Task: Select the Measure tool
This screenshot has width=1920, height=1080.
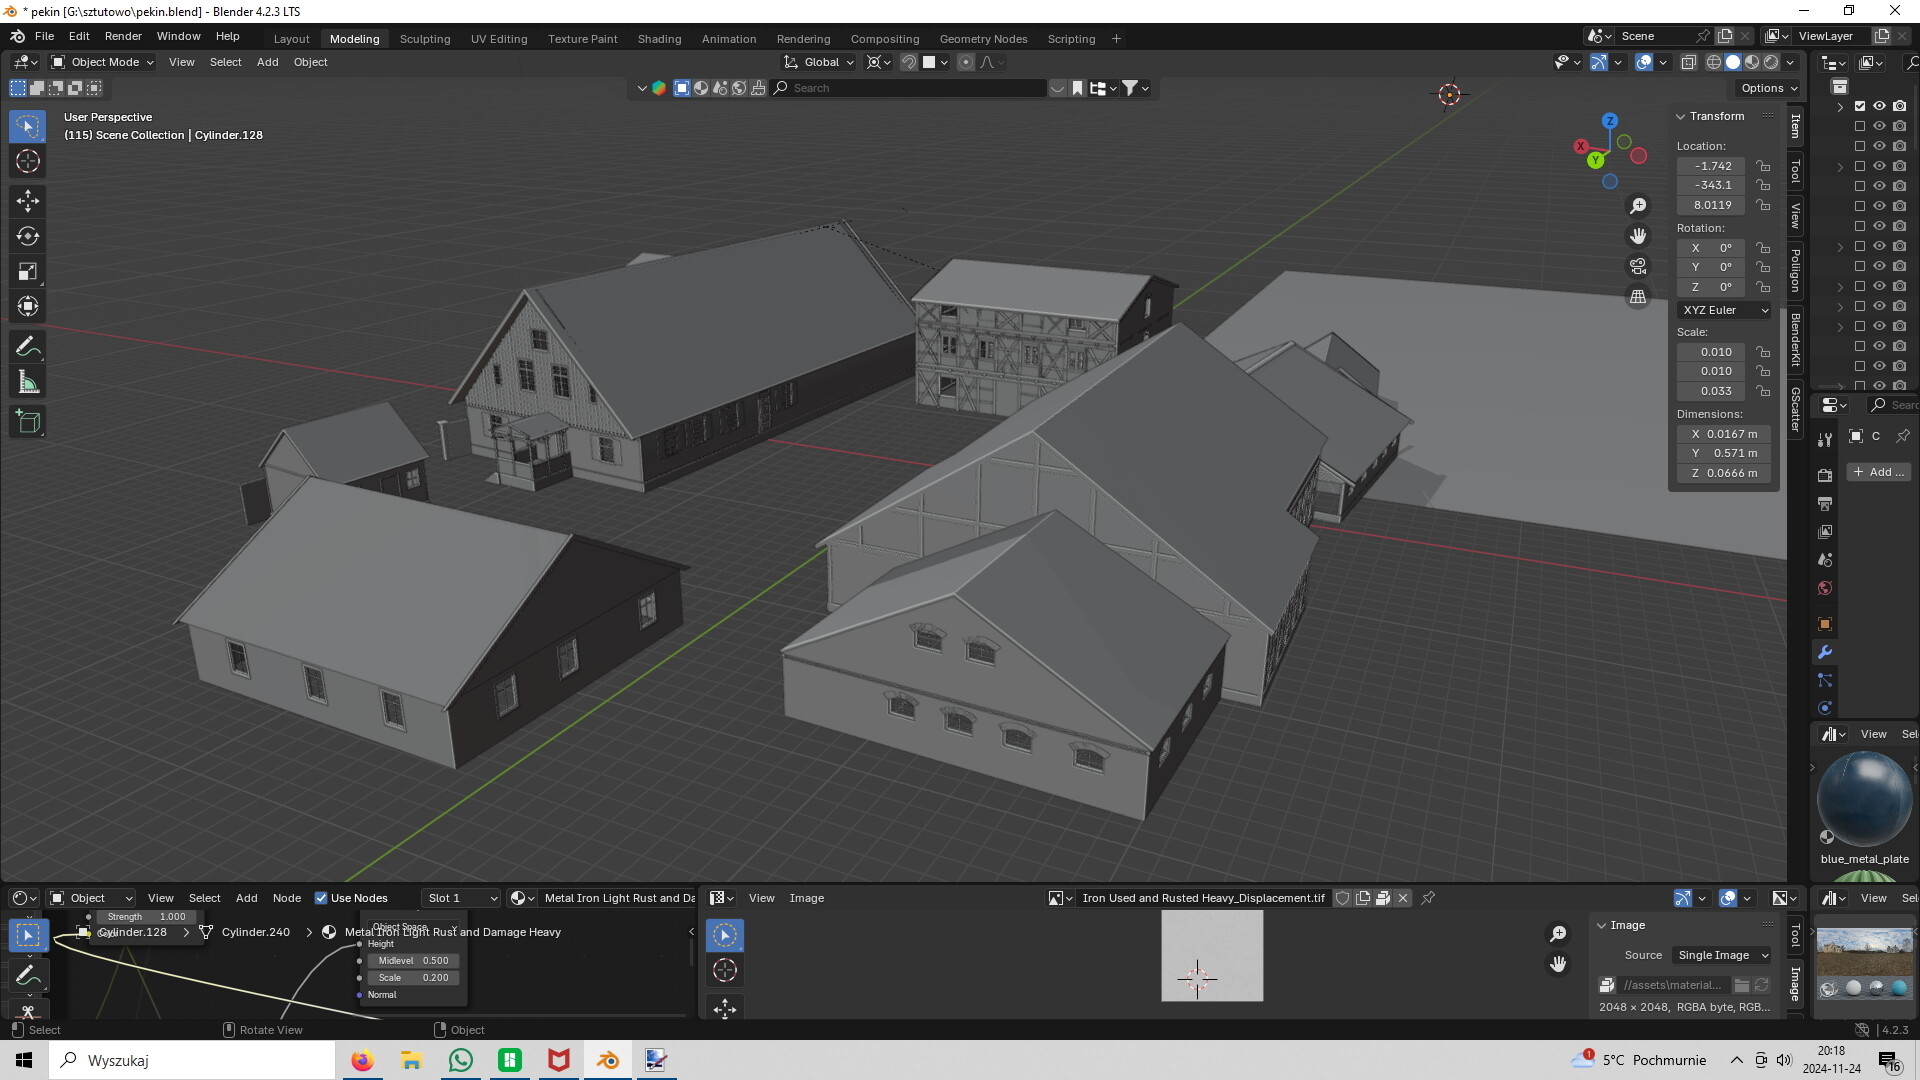Action: pos(28,383)
